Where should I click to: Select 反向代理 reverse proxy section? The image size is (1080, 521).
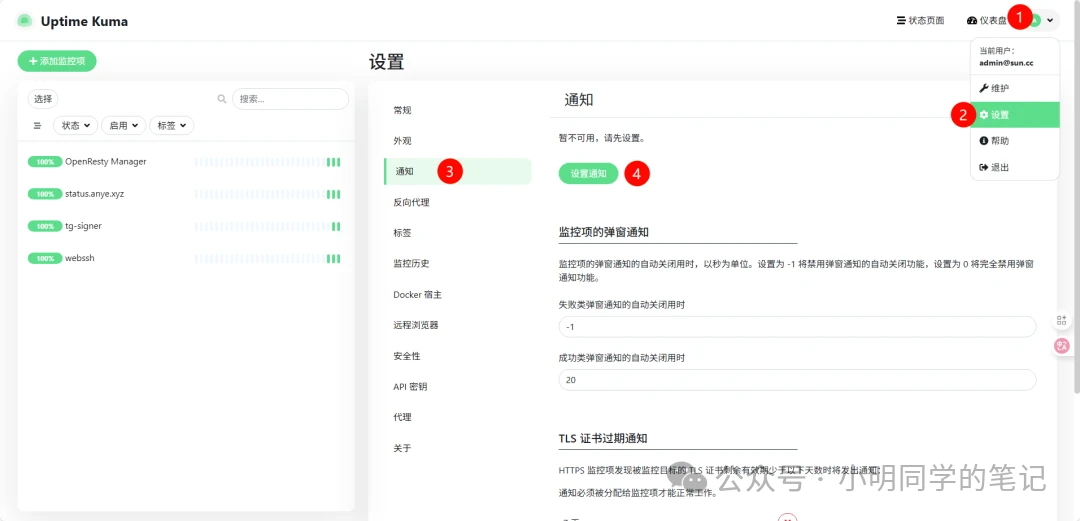457,203
